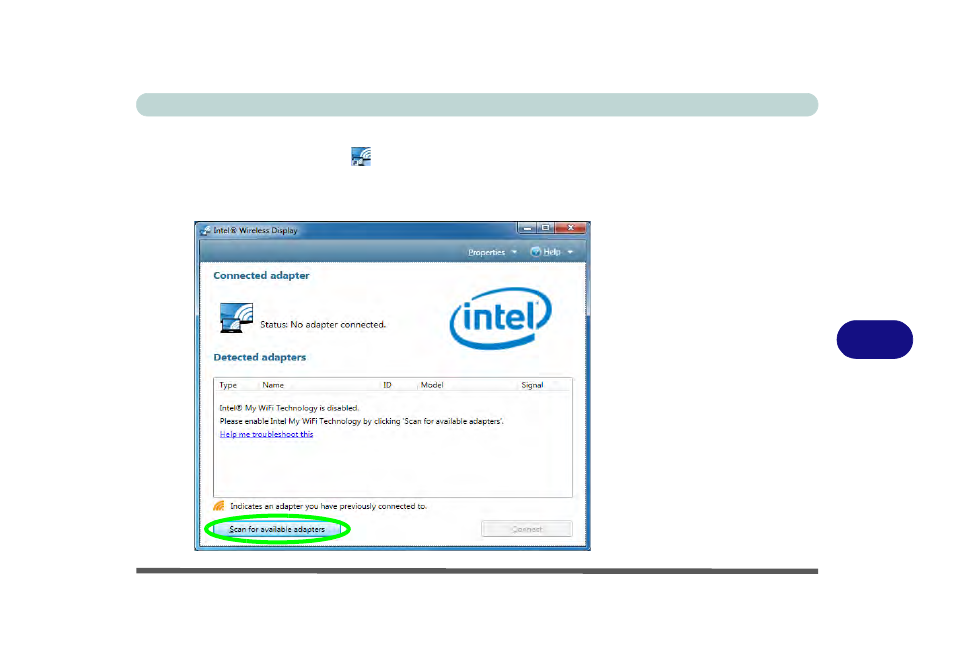Click the orange previously-connected adapter indicator icon
This screenshot has width=954, height=672.
tap(219, 506)
